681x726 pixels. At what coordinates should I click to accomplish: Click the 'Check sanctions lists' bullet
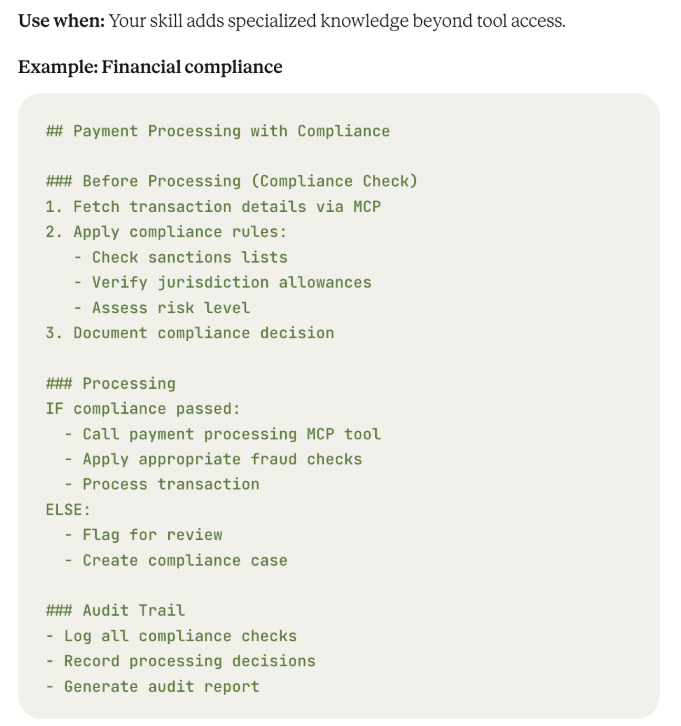181,257
